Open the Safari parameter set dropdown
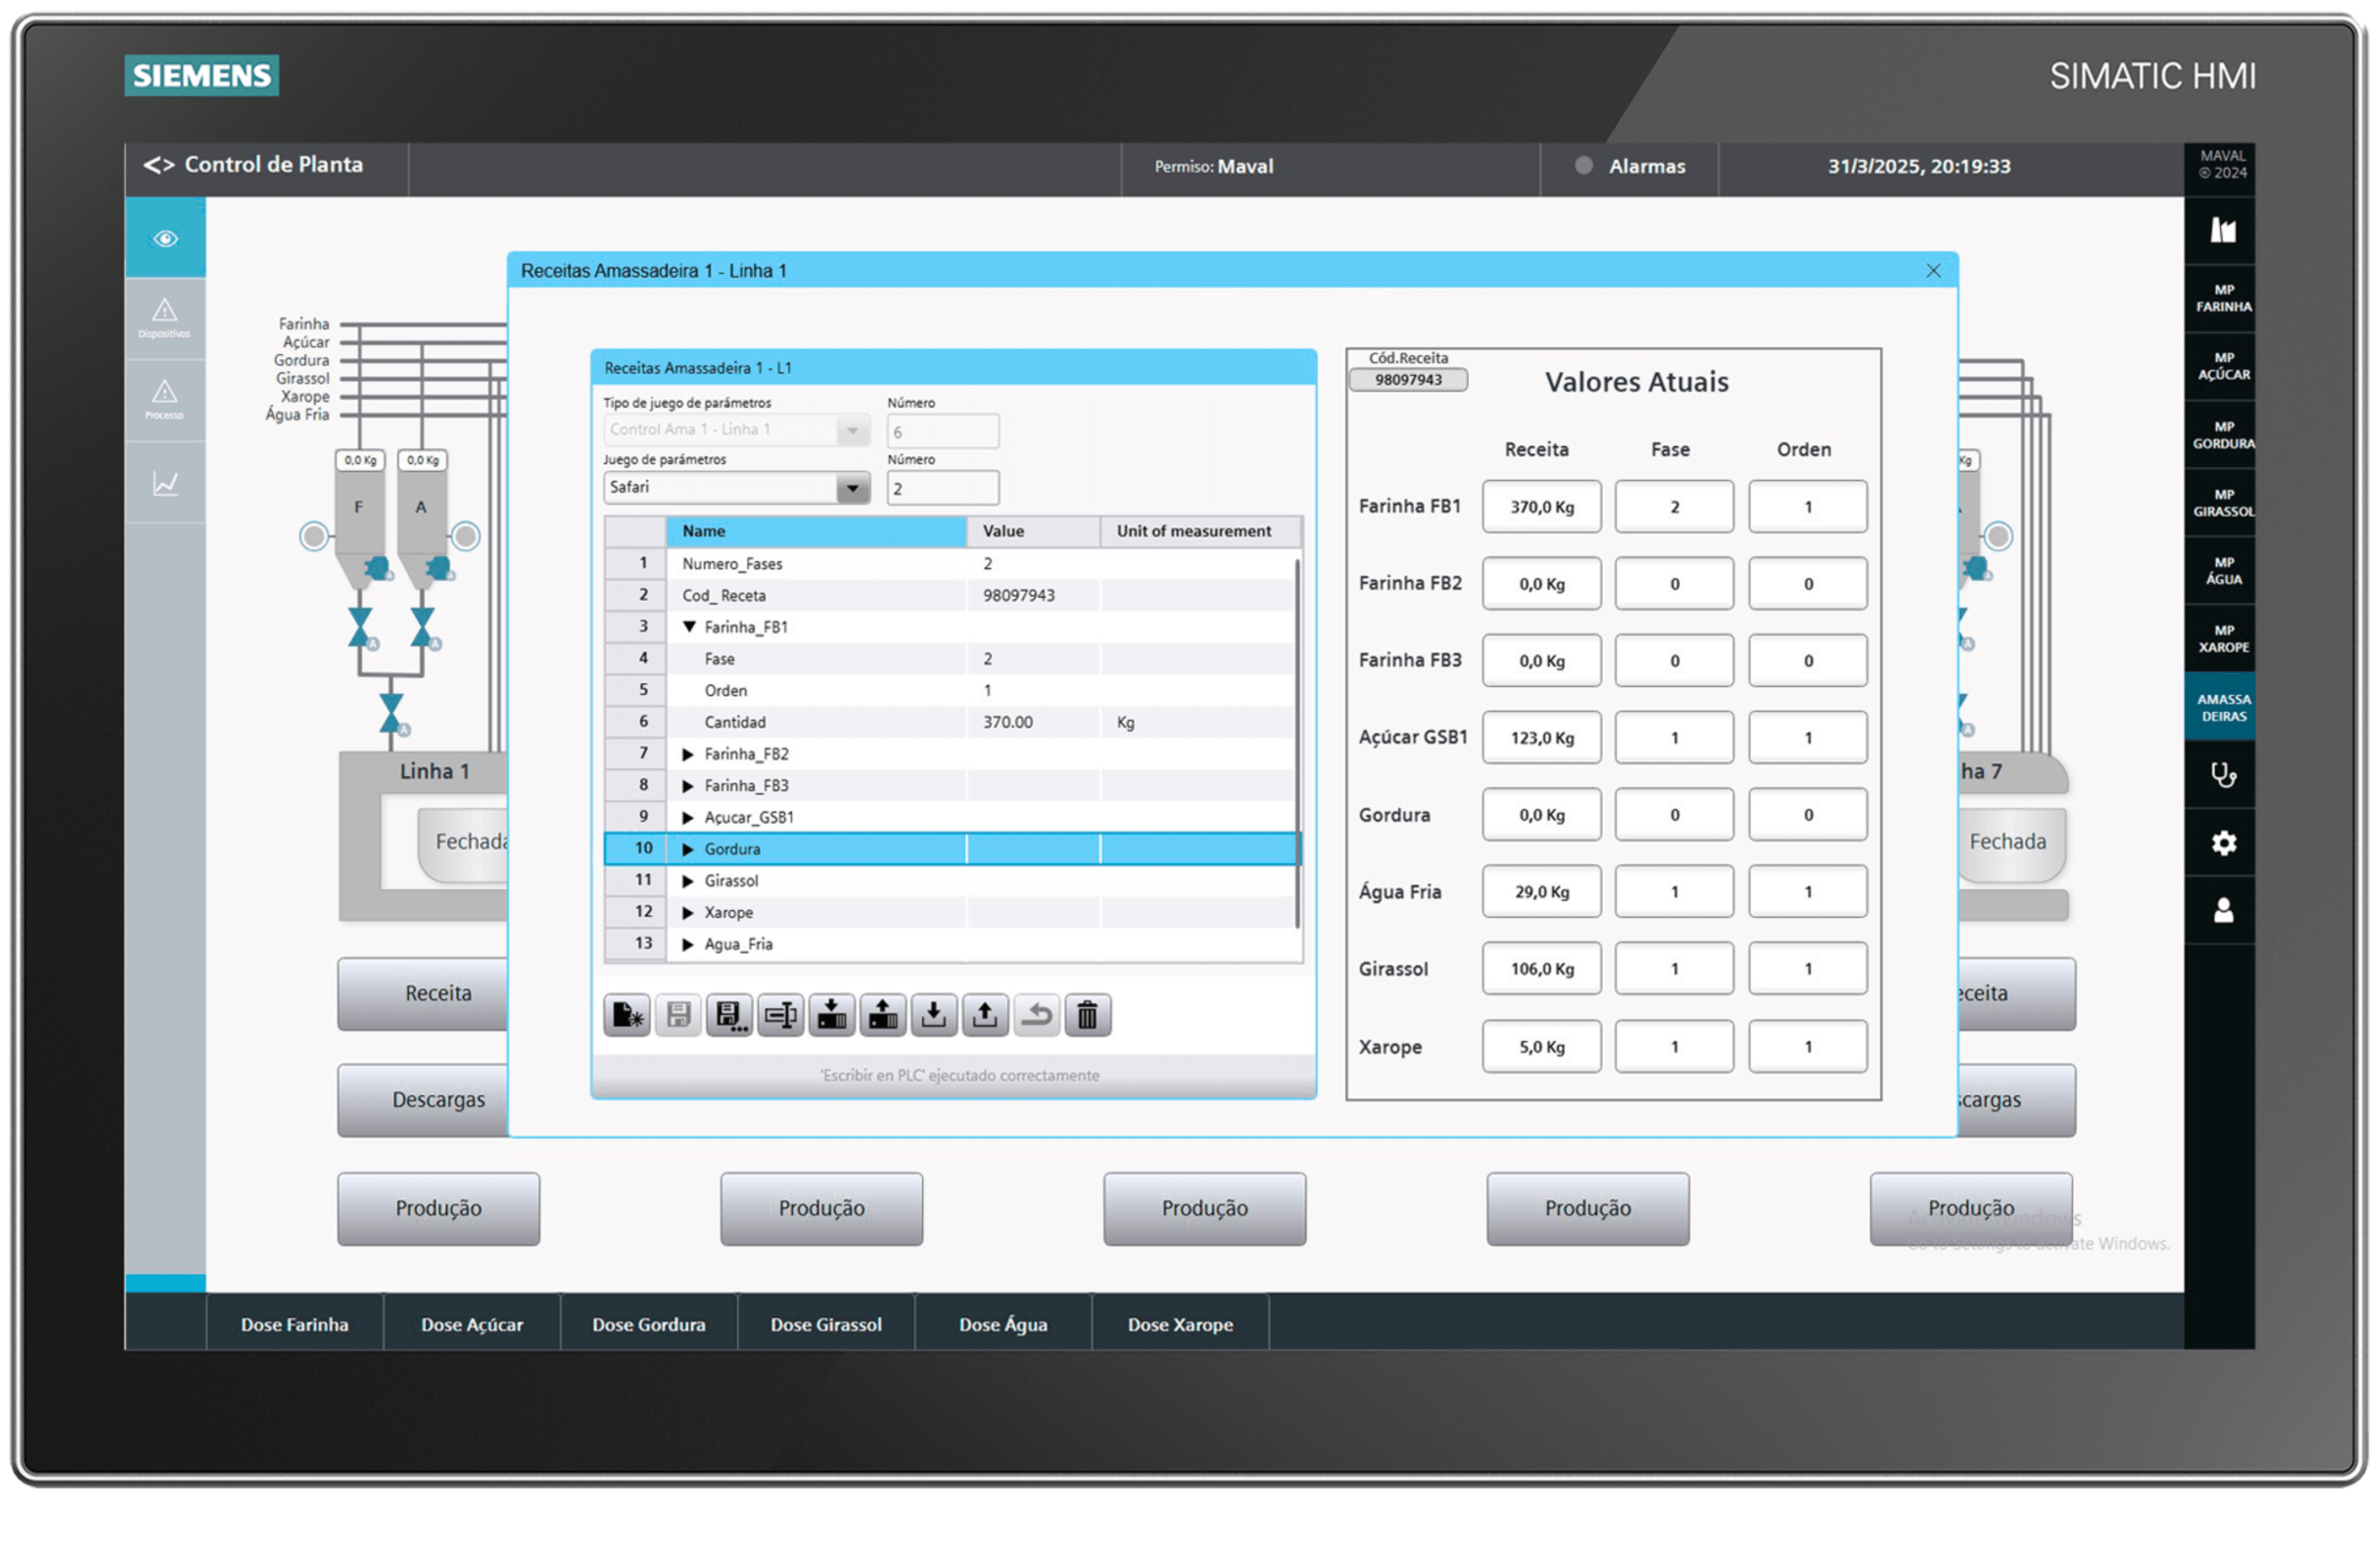 [851, 487]
